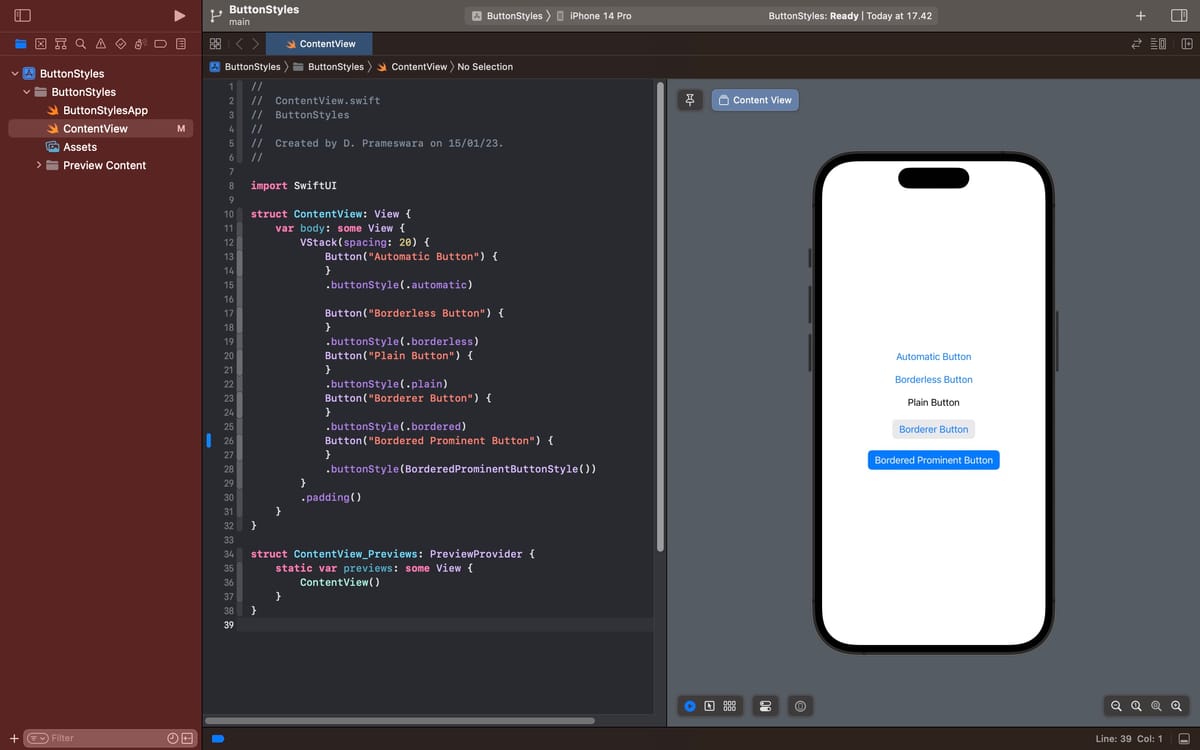
Task: Switch to Selectable preview mode
Action: point(709,706)
